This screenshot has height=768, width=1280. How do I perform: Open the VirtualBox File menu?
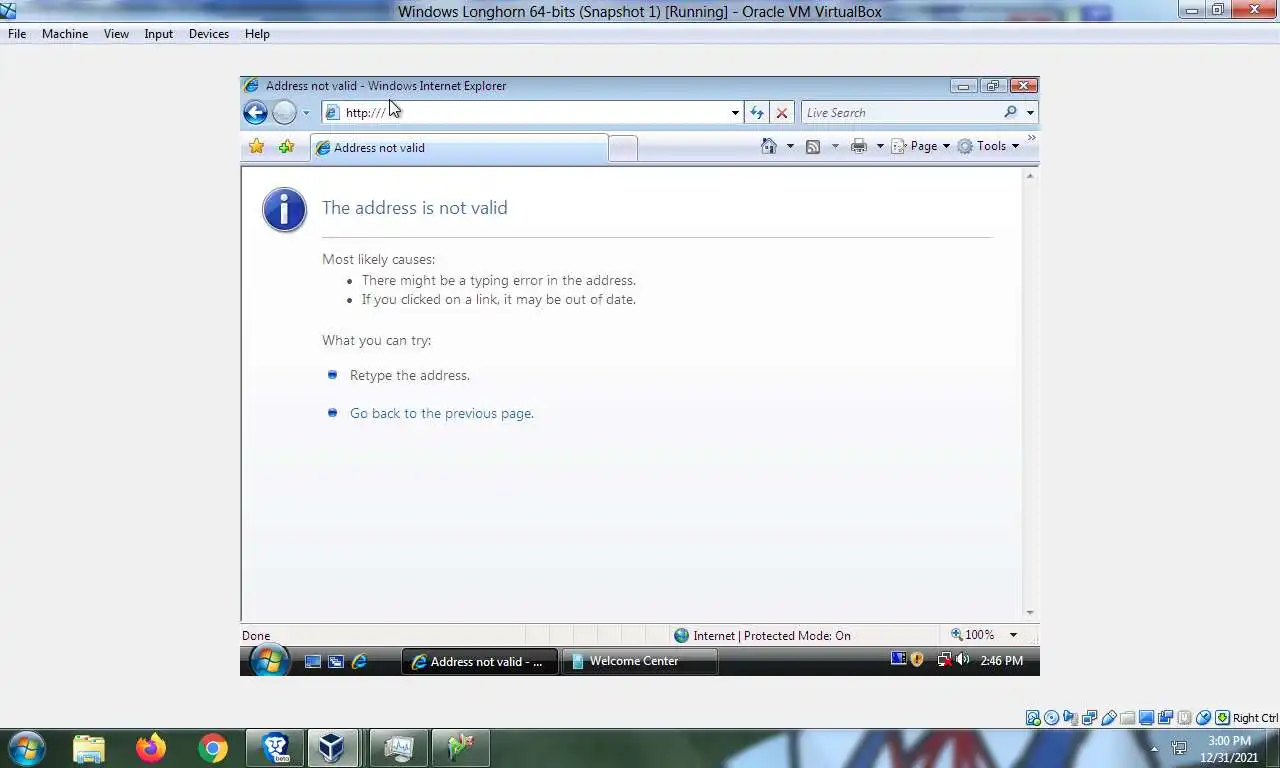coord(17,34)
